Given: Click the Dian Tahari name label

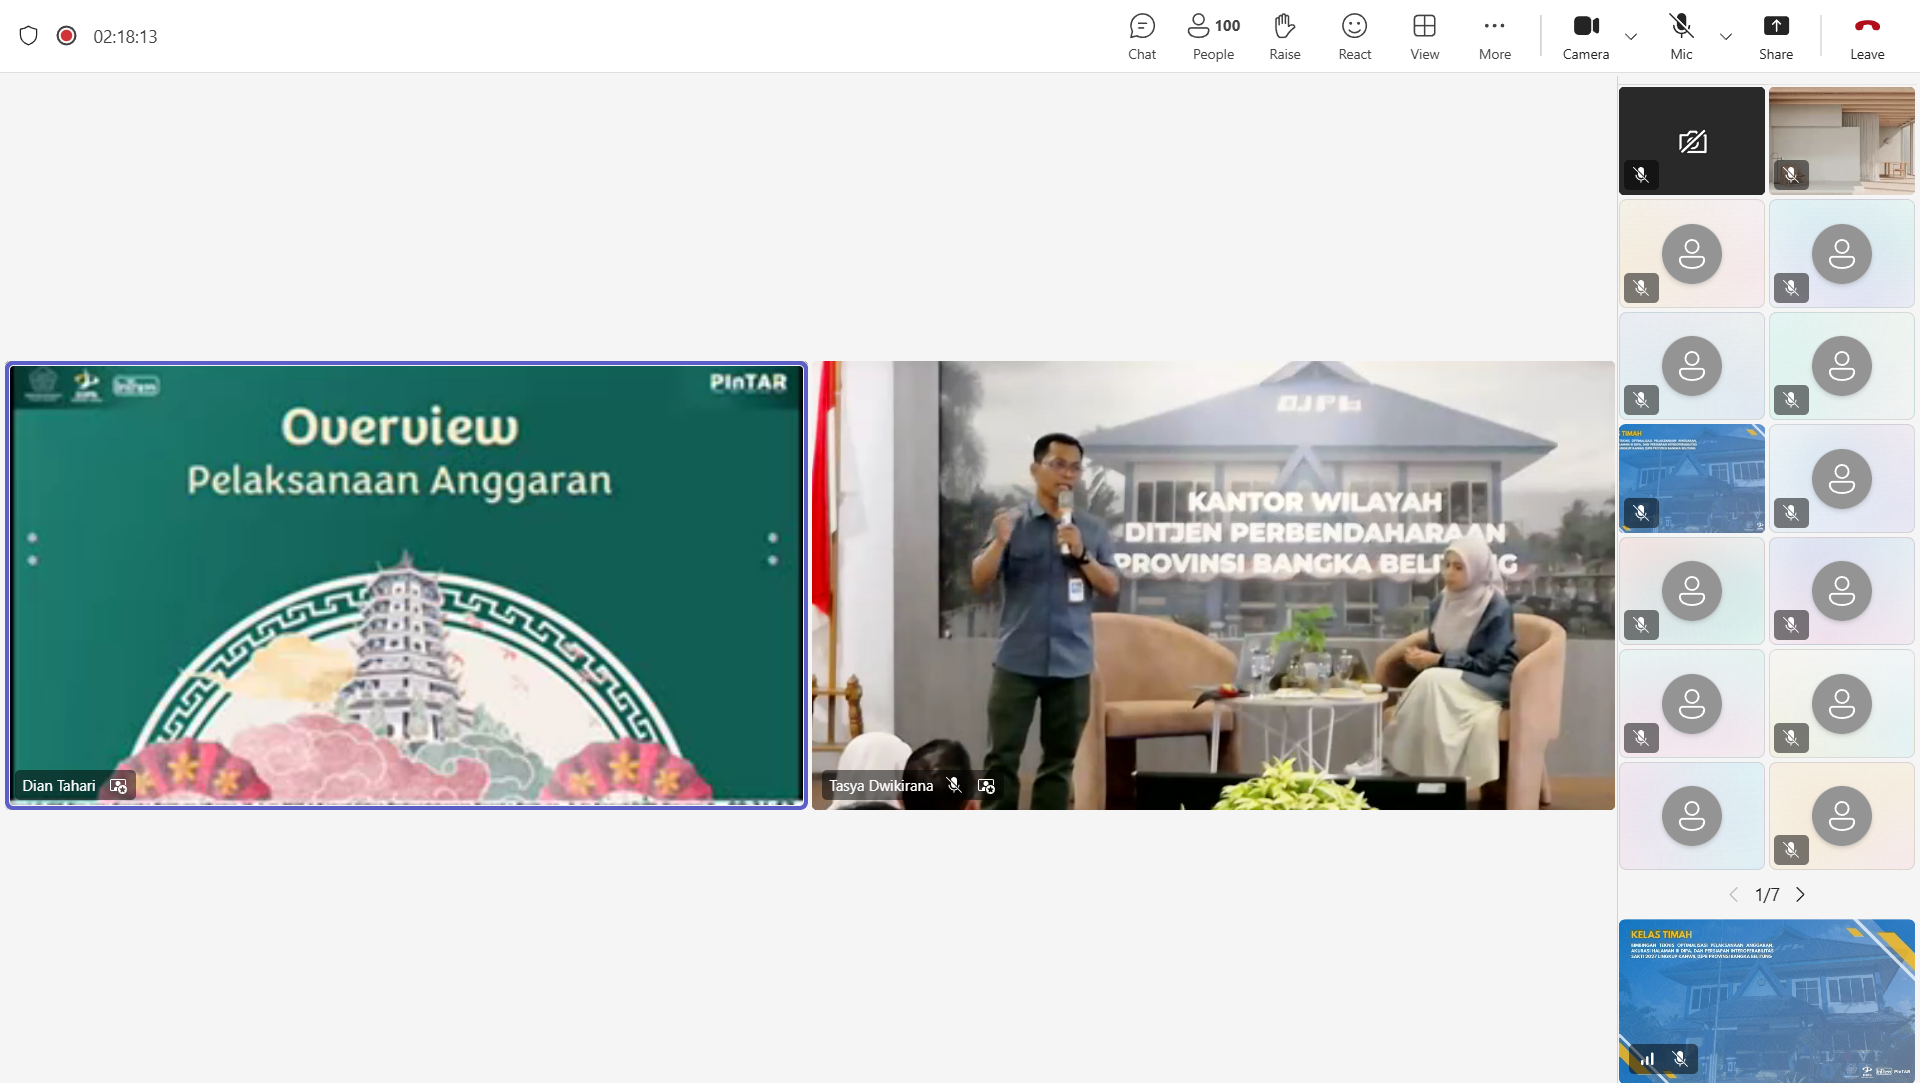Looking at the screenshot, I should coord(59,786).
